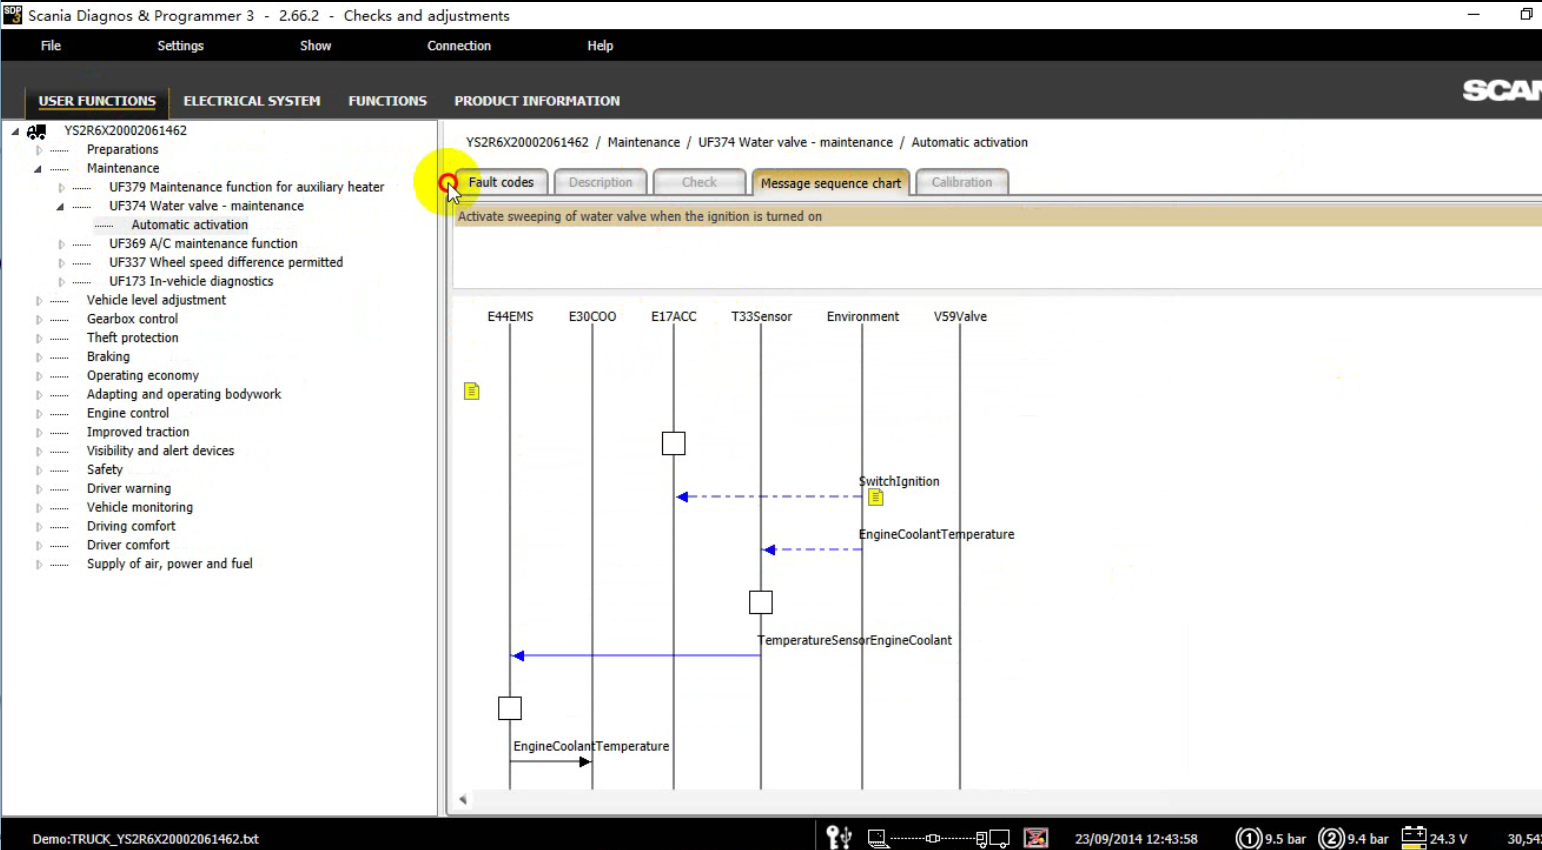
Task: Switch to the Electrical System tab
Action: (x=252, y=101)
